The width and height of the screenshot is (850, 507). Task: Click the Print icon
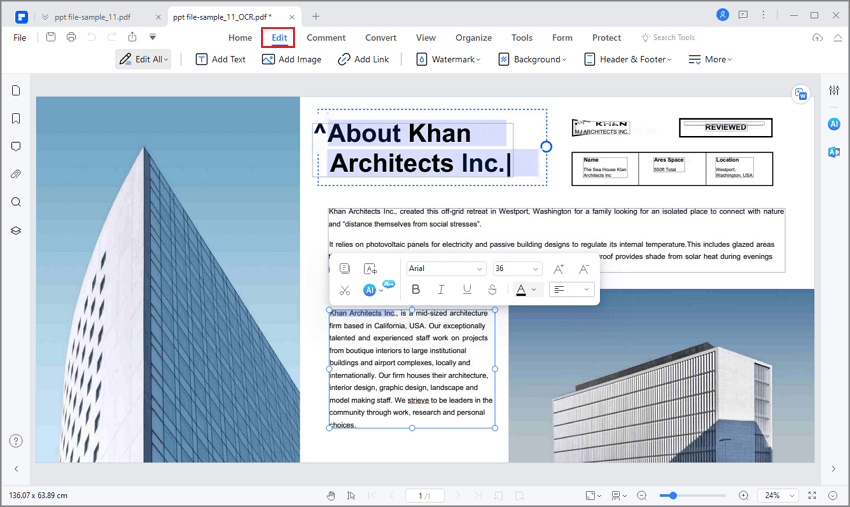coord(71,37)
